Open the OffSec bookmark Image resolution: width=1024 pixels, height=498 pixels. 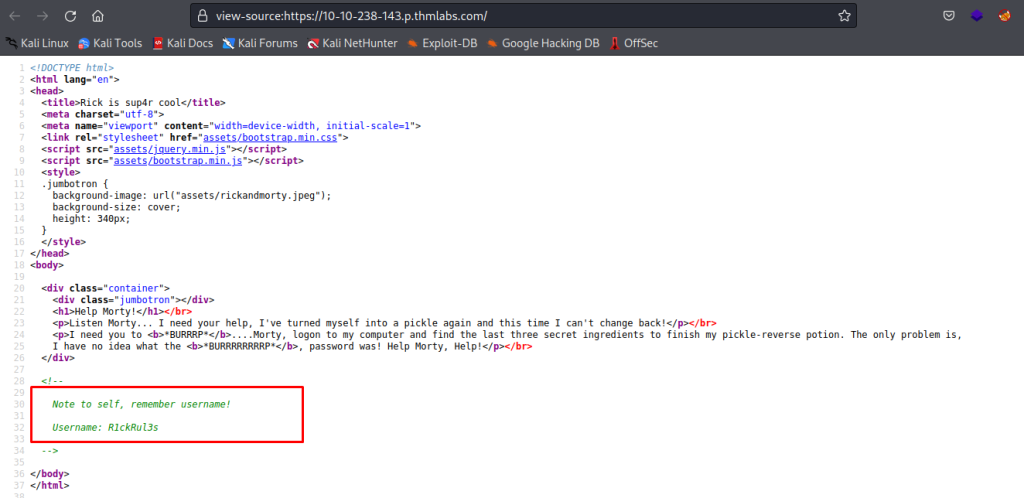pos(633,44)
